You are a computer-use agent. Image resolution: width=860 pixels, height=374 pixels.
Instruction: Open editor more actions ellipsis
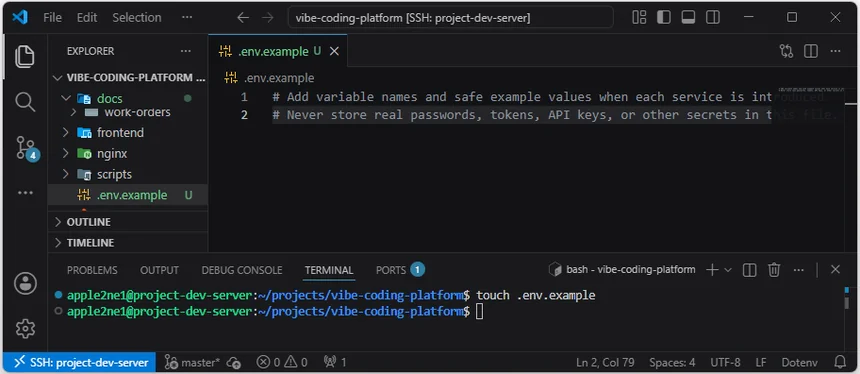point(835,52)
